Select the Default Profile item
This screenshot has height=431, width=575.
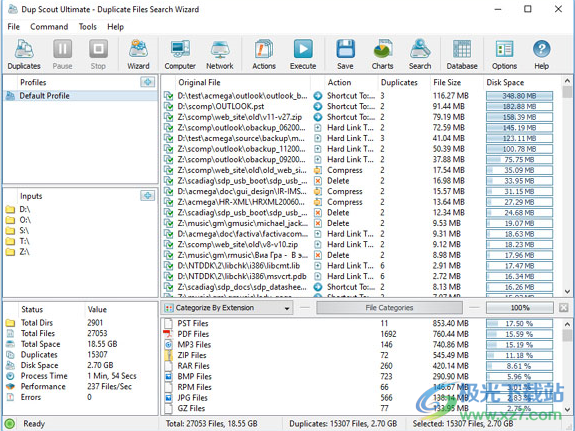(80, 96)
